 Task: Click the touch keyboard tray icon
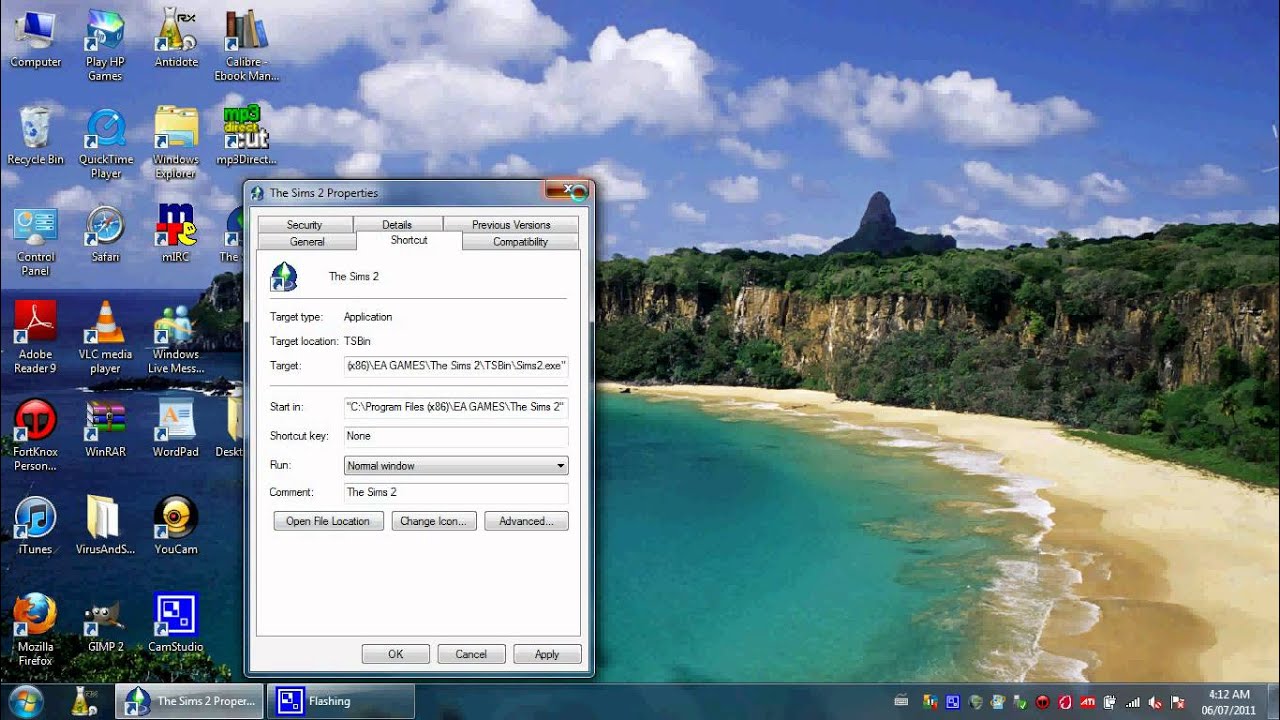click(x=901, y=701)
